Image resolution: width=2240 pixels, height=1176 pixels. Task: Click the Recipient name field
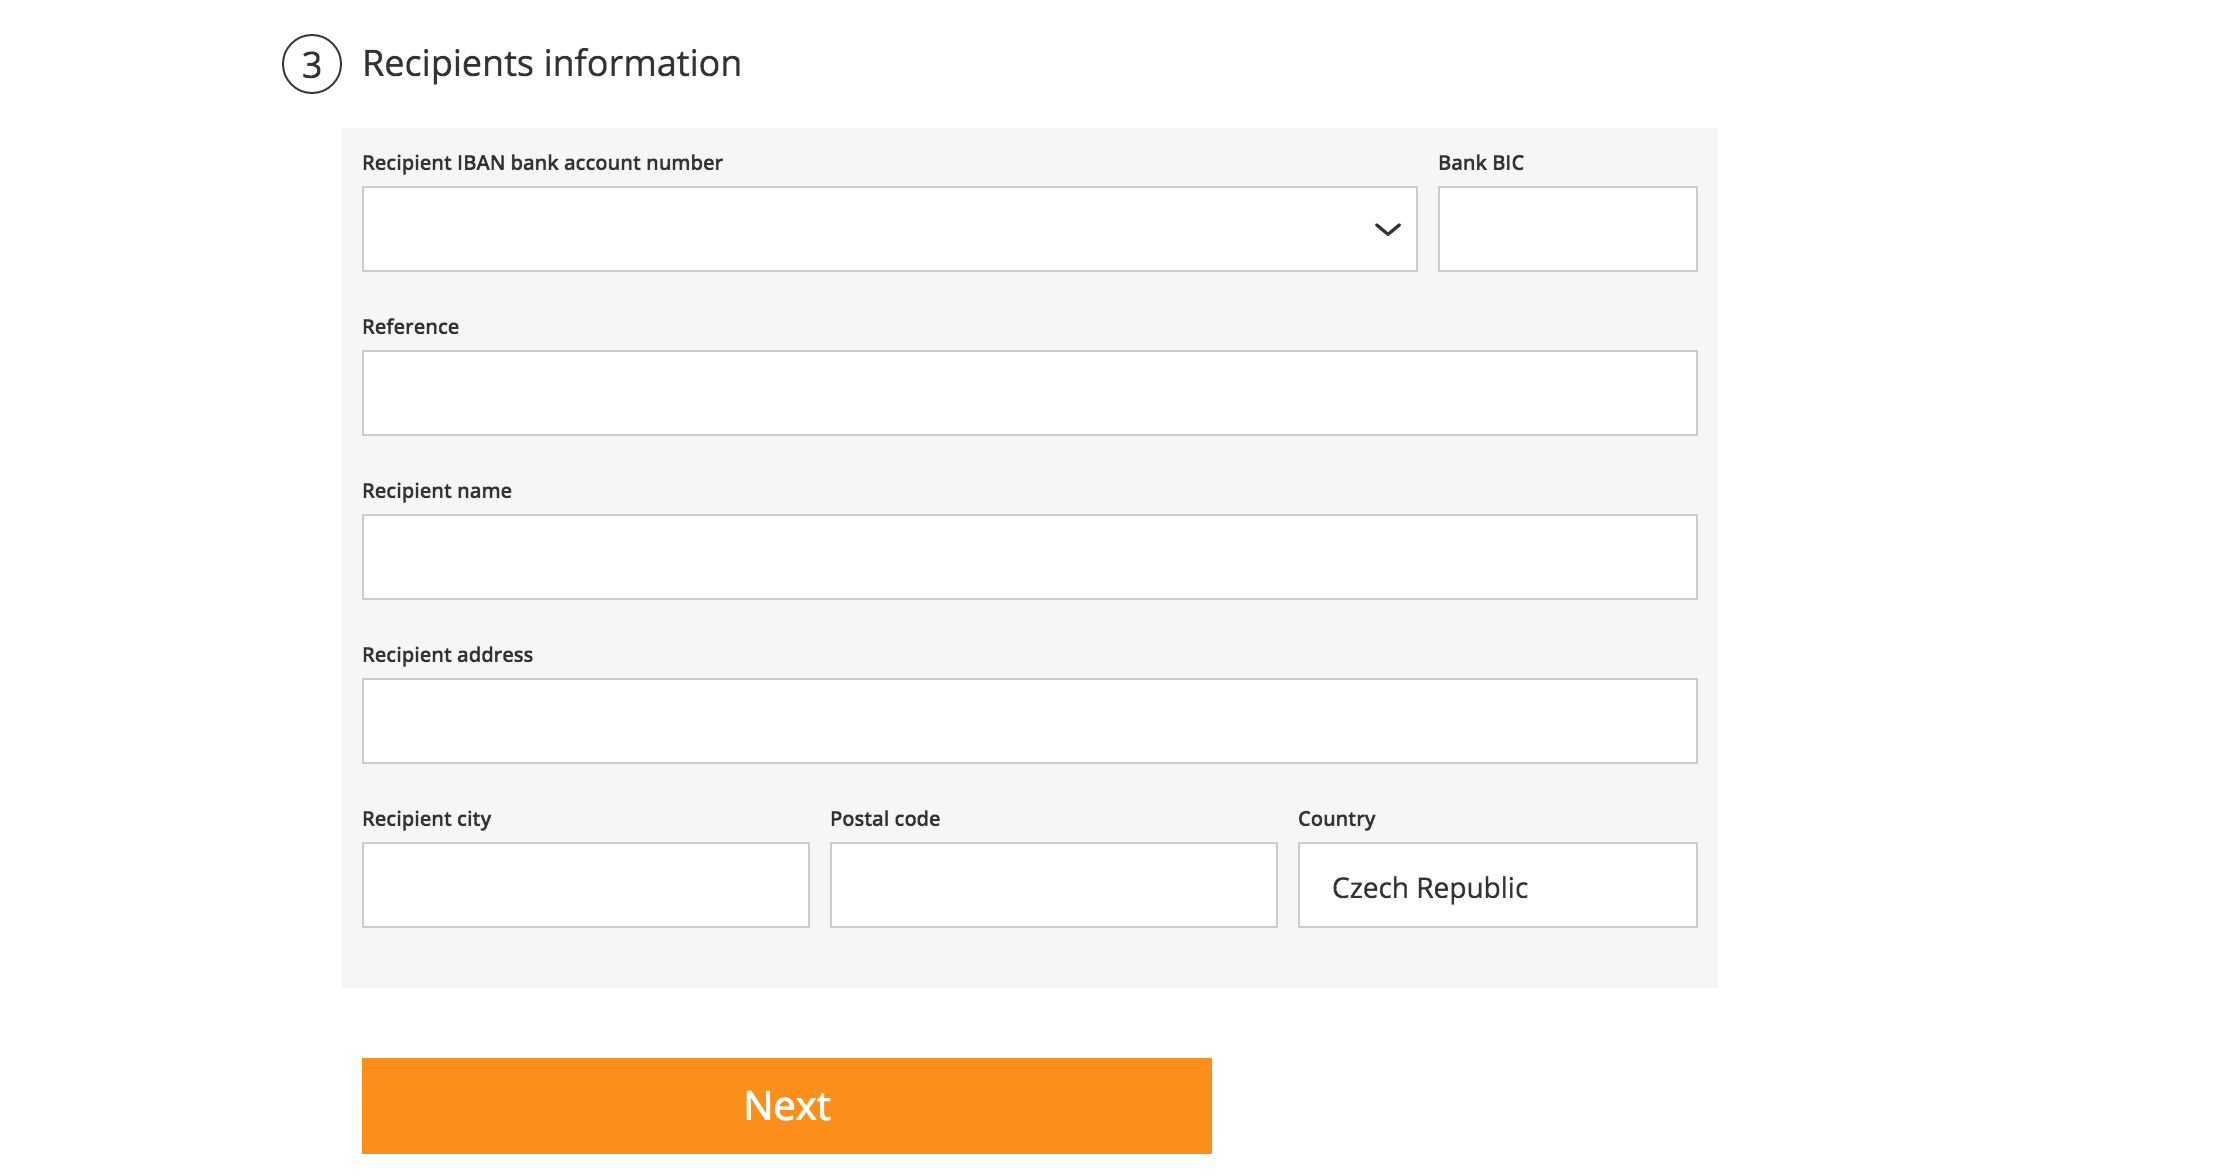coord(1029,557)
